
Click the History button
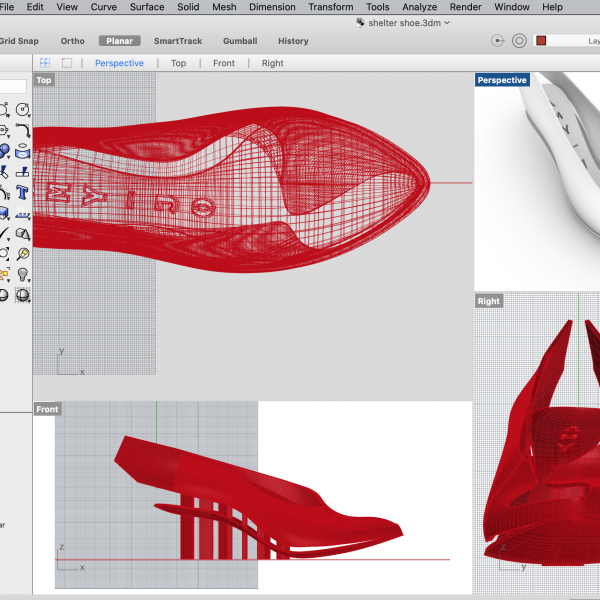[x=293, y=41]
